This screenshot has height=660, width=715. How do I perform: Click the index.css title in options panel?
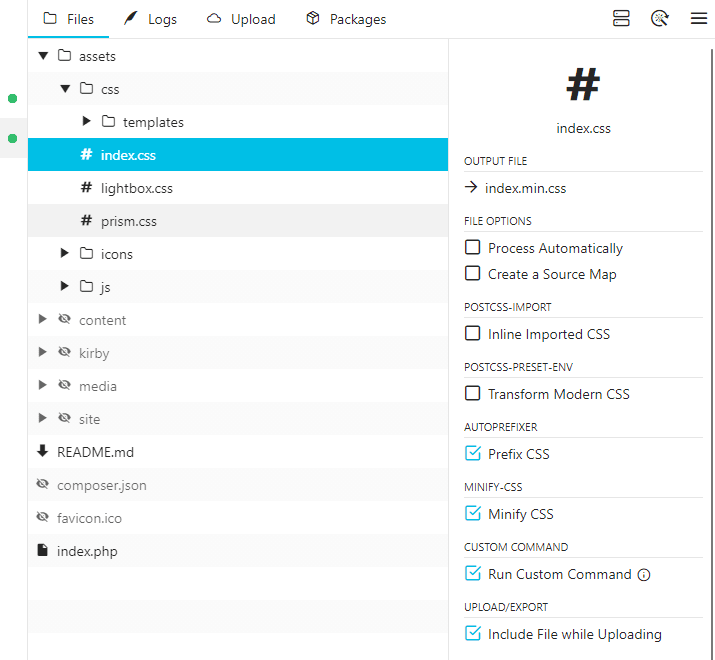pos(583,129)
